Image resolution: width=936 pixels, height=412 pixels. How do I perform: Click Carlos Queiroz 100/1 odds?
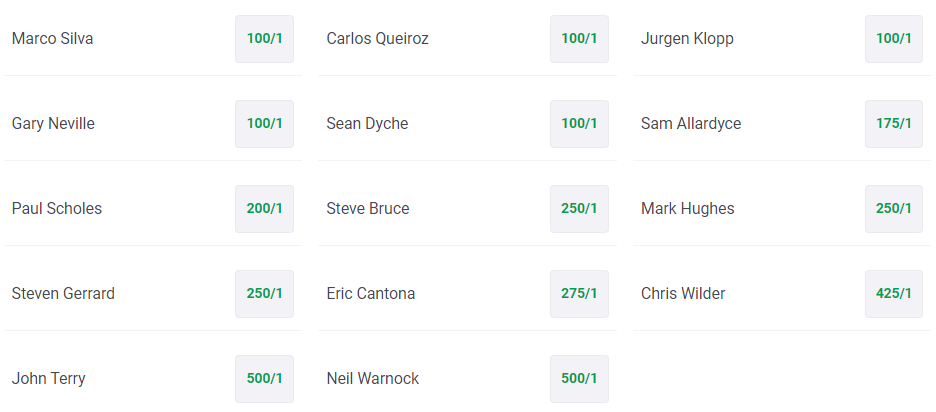[x=579, y=39]
